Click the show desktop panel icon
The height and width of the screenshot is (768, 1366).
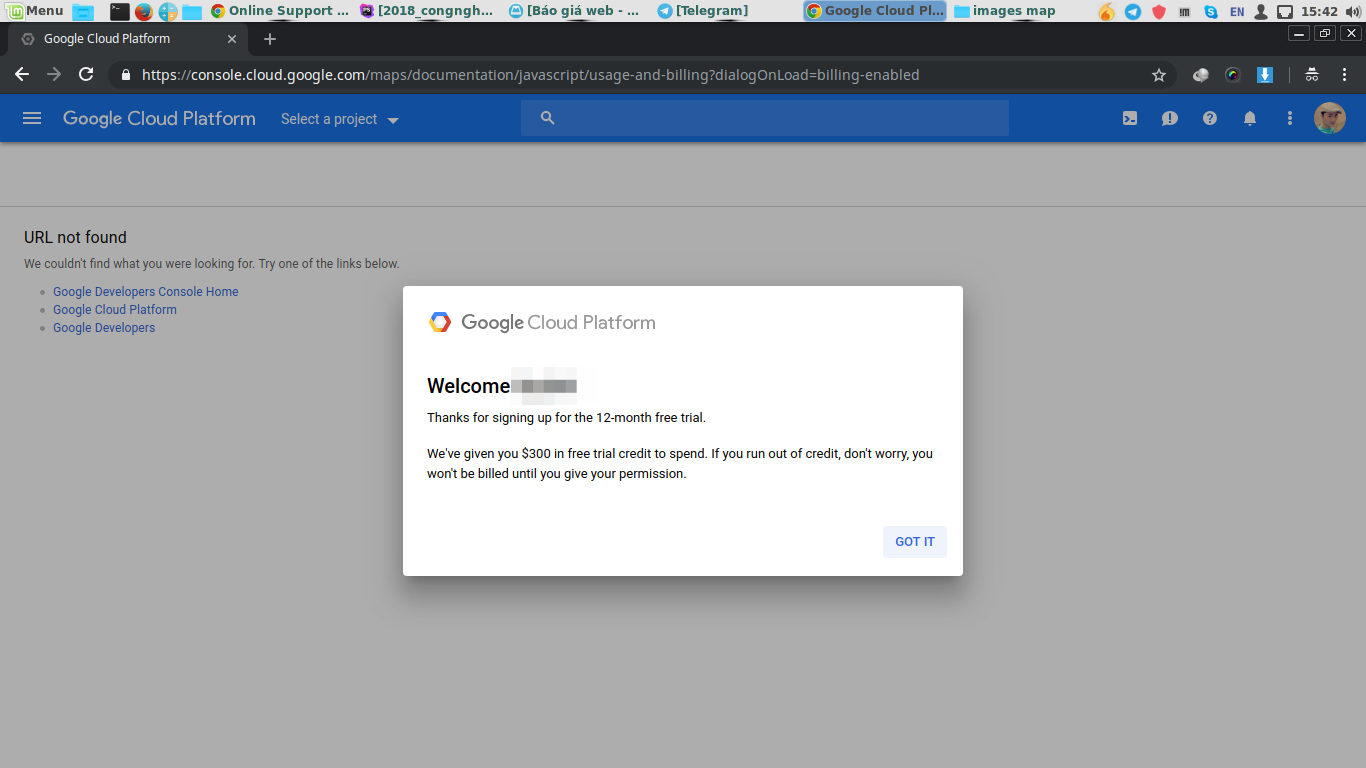(83, 12)
